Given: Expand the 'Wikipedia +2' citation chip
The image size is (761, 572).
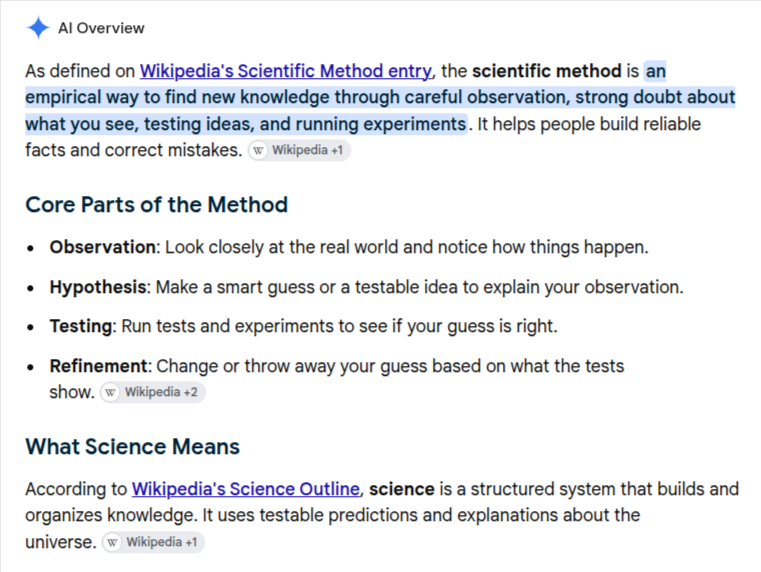Looking at the screenshot, I should 153,392.
